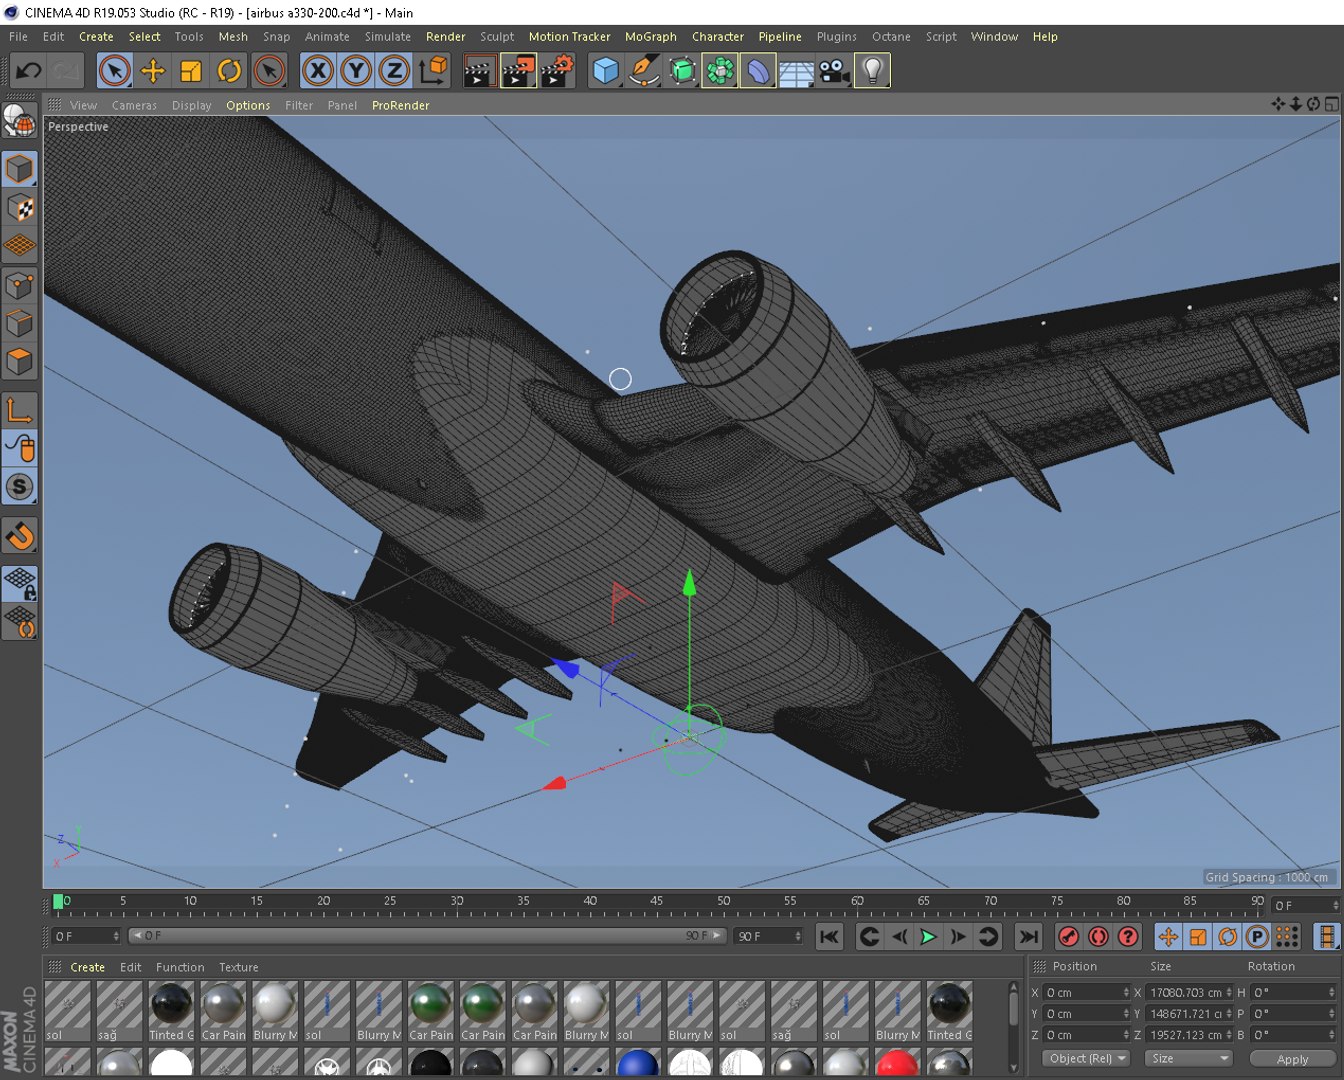Open the viewport Cameras menu
This screenshot has height=1080, width=1344.
(134, 105)
